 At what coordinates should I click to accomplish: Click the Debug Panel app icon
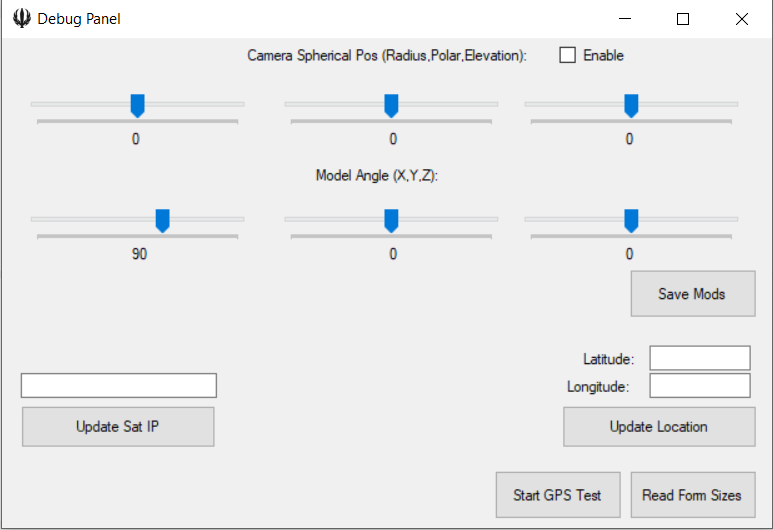point(21,19)
